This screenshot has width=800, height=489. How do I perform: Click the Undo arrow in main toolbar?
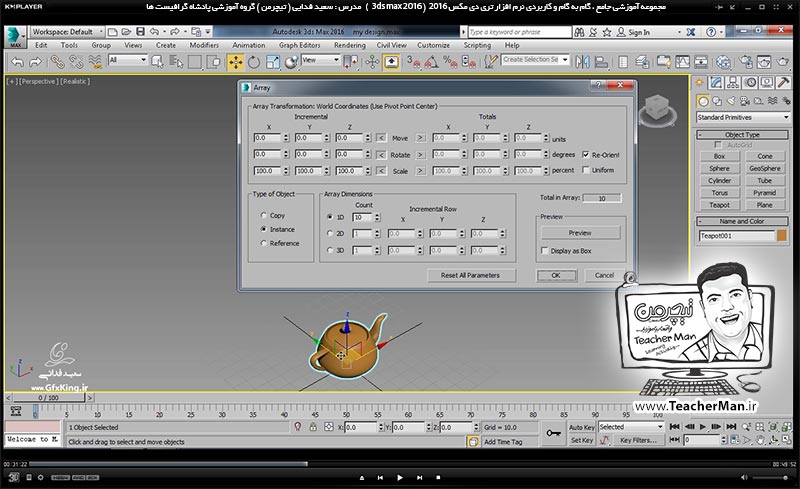pyautogui.click(x=17, y=62)
